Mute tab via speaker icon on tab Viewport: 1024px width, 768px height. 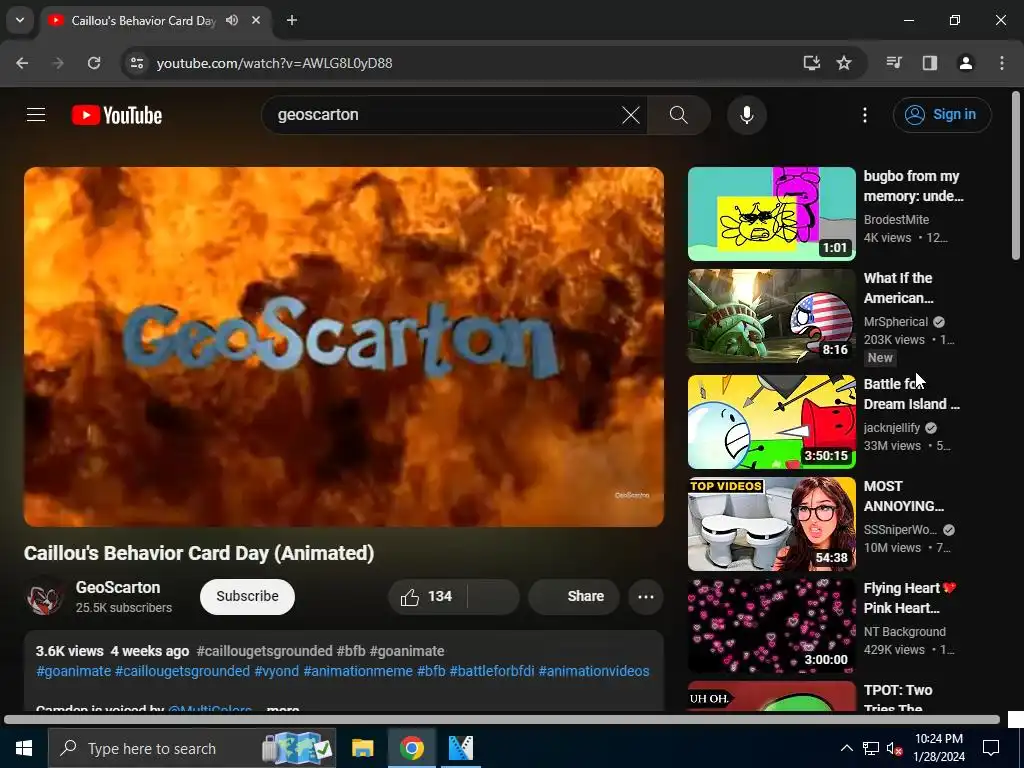232,20
